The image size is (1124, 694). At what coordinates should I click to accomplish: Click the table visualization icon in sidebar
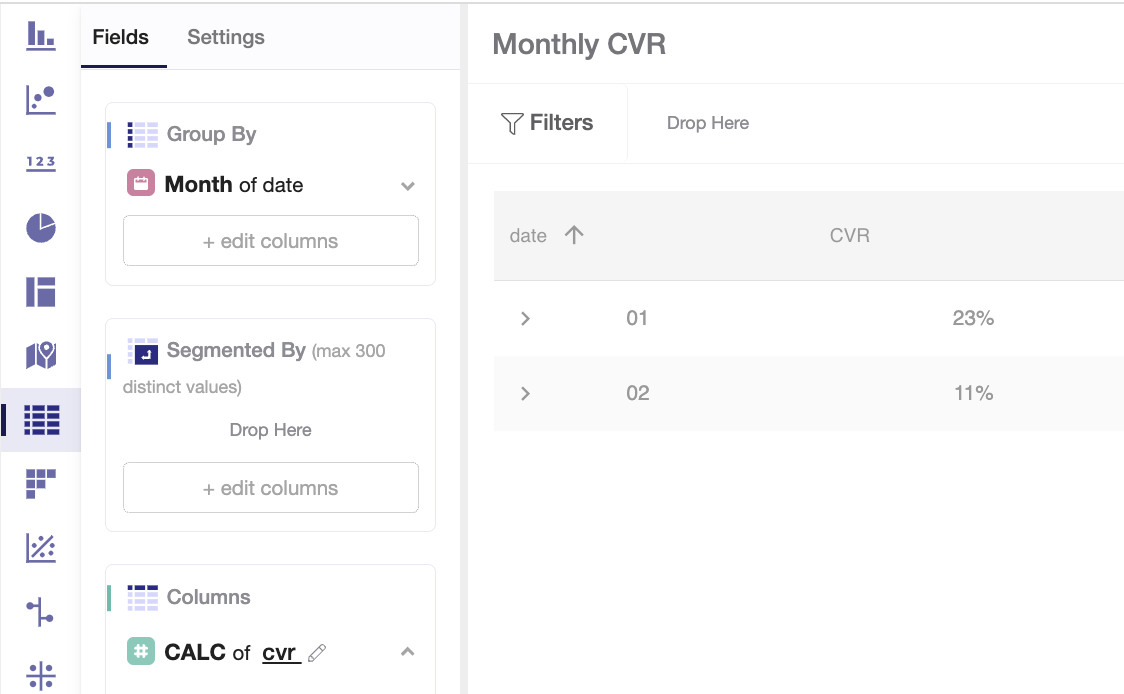41,420
